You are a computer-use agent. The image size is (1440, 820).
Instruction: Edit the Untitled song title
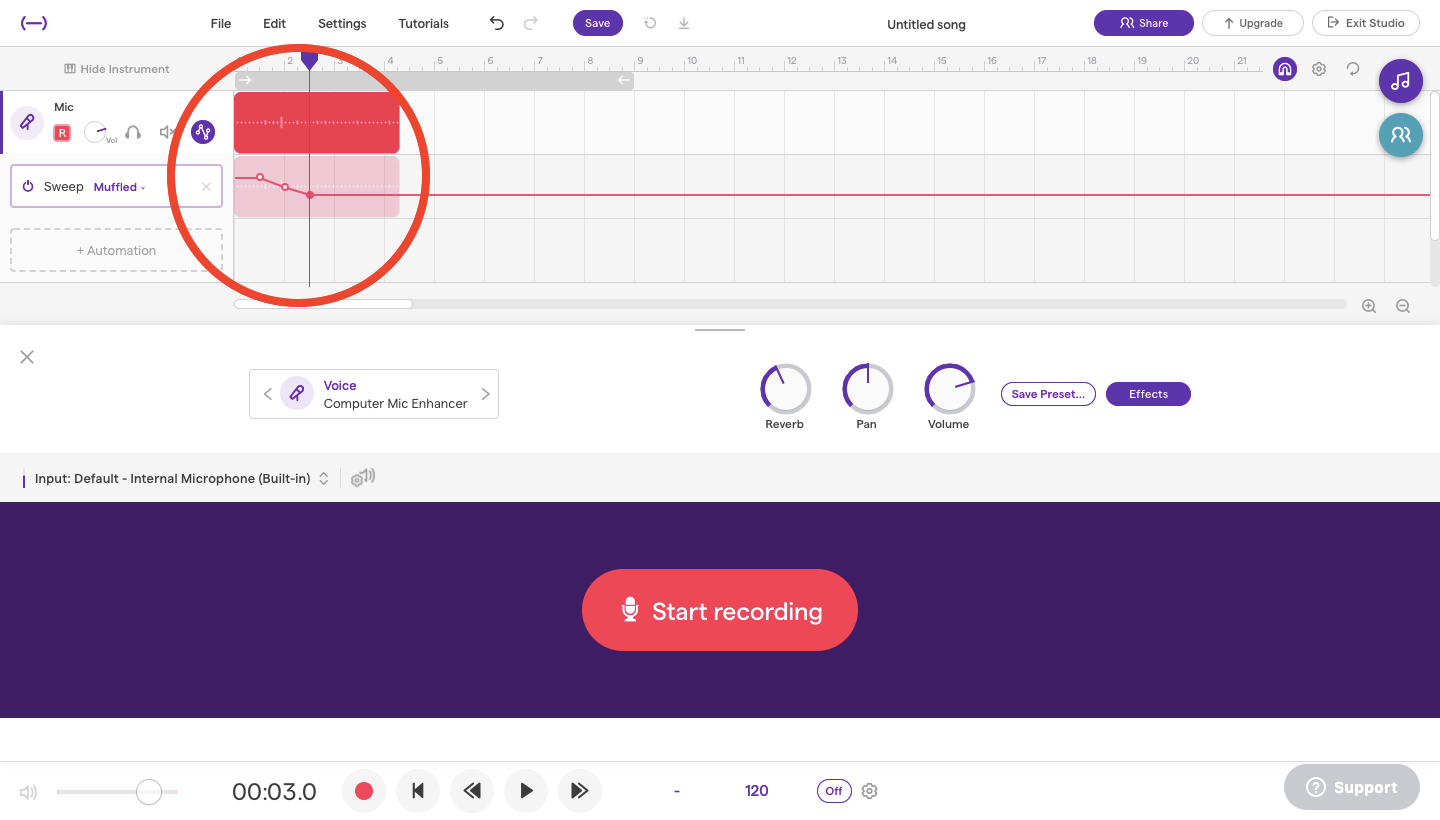tap(926, 24)
